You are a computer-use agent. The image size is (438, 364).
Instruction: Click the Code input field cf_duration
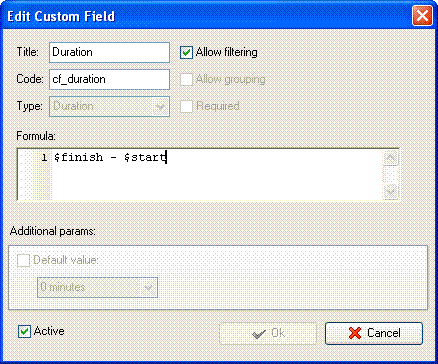click(x=109, y=79)
